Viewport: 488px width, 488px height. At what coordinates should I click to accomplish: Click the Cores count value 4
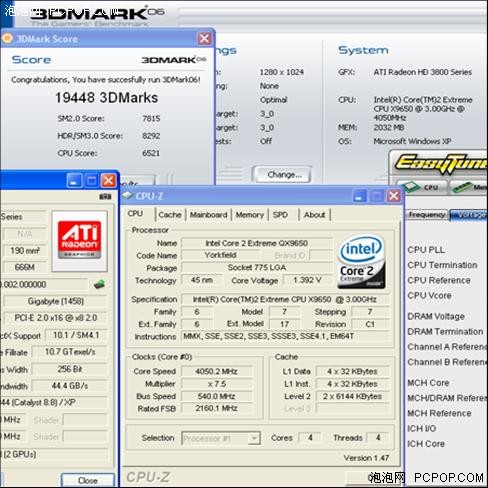pyautogui.click(x=310, y=437)
